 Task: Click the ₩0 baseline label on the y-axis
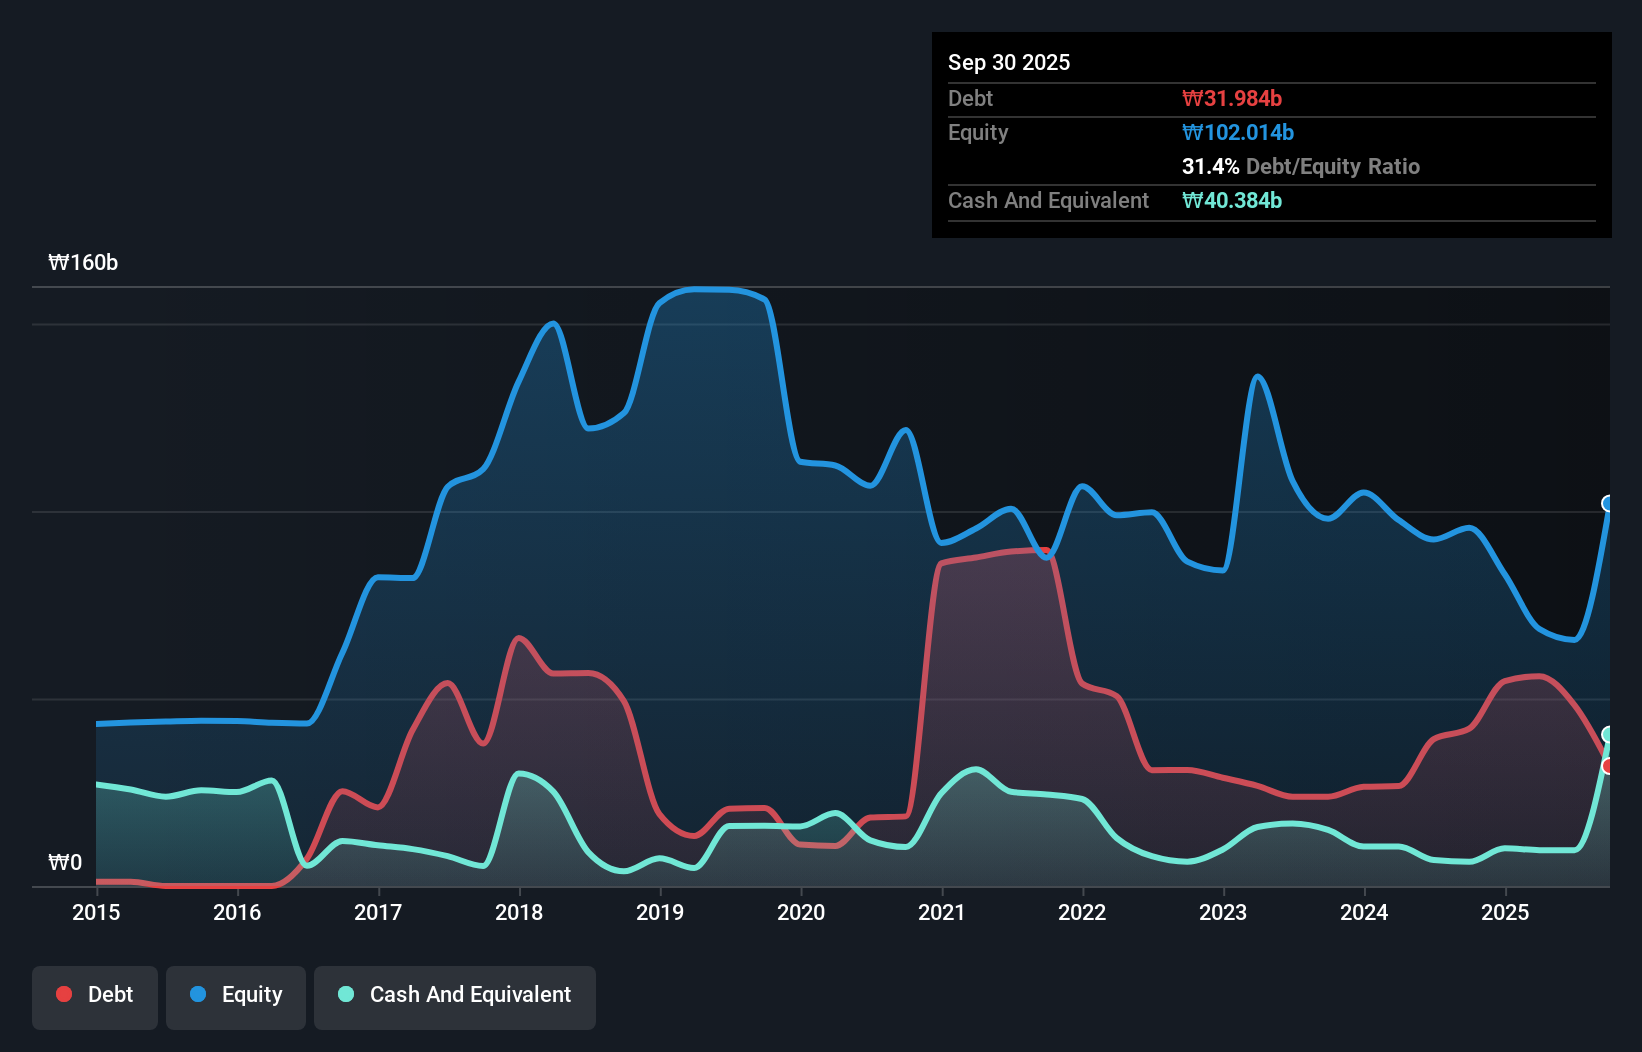(66, 862)
